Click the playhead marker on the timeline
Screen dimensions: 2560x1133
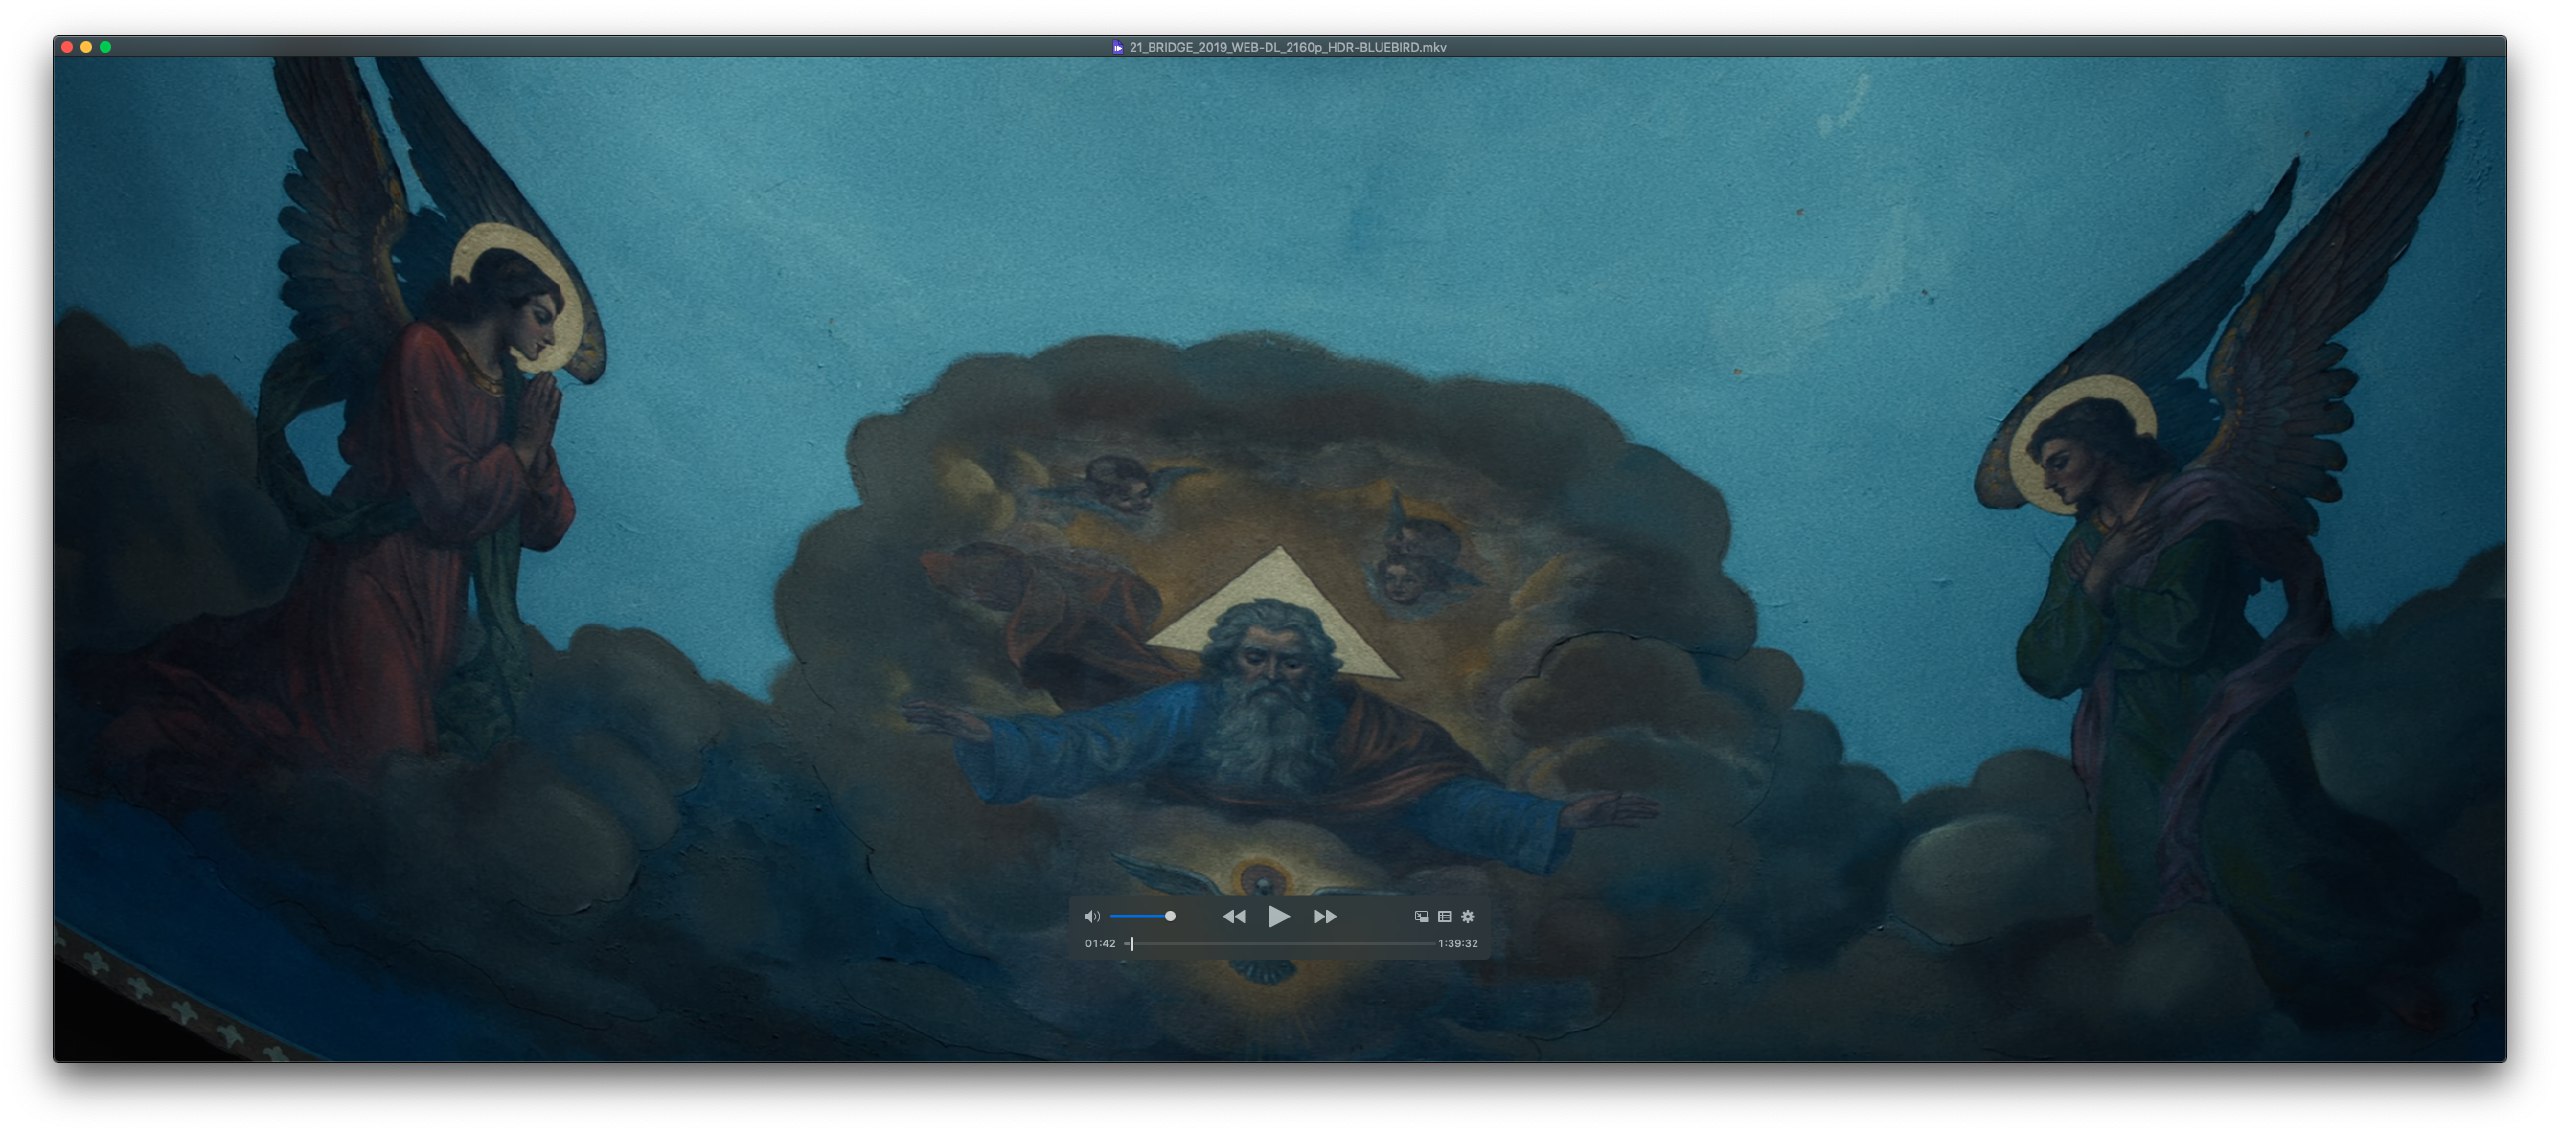click(x=1131, y=943)
